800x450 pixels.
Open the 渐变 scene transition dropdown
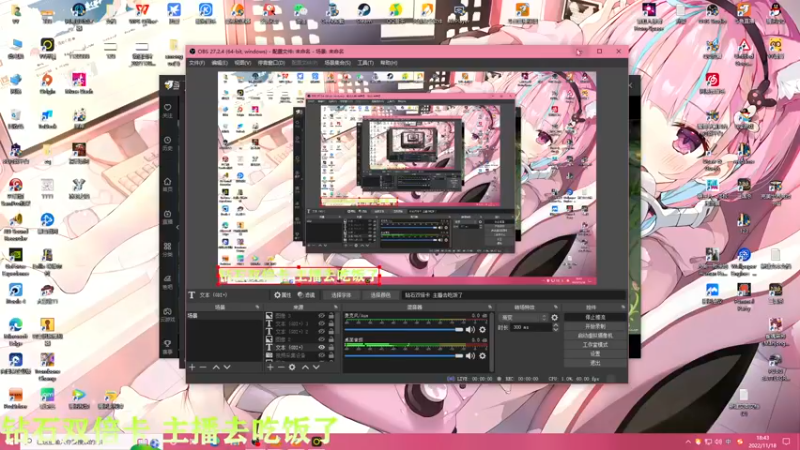click(x=523, y=317)
